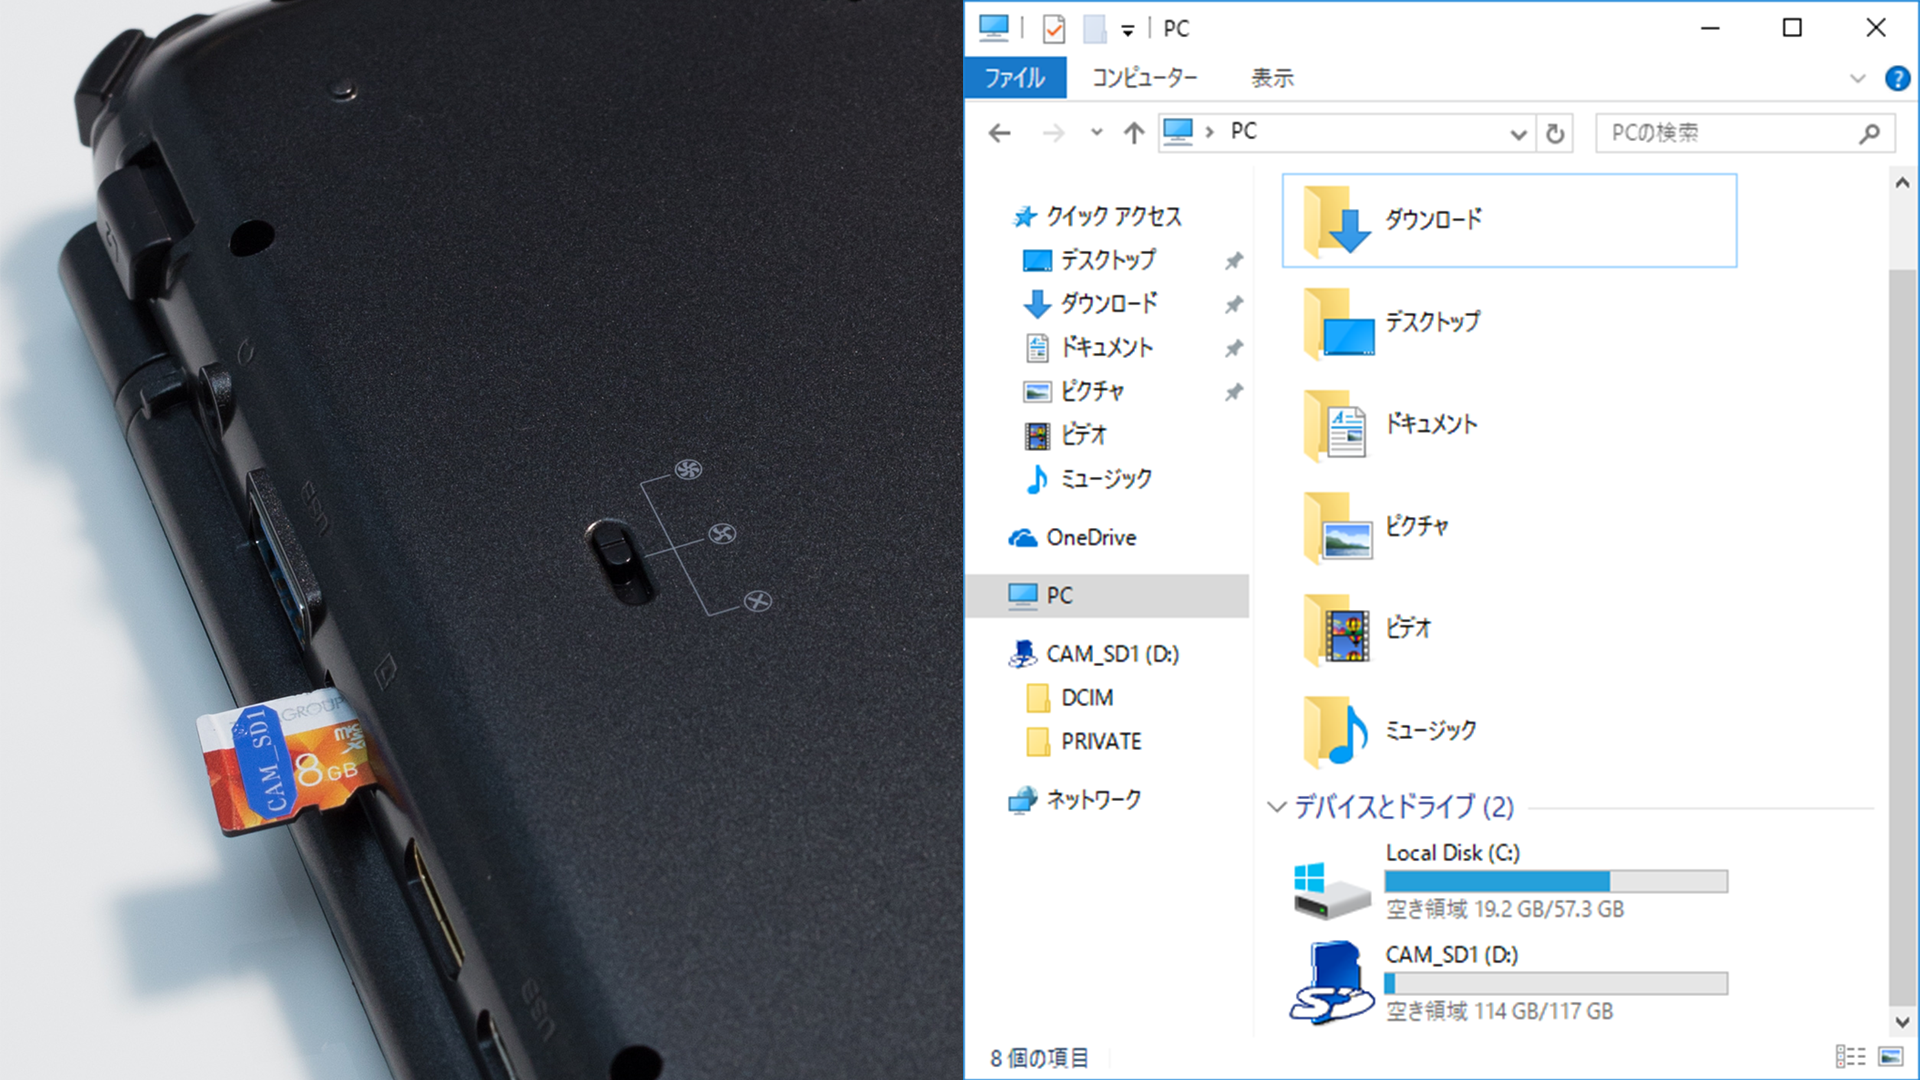The width and height of the screenshot is (1920, 1080).
Task: Click the properties icon in quick access toolbar
Action: [1054, 29]
